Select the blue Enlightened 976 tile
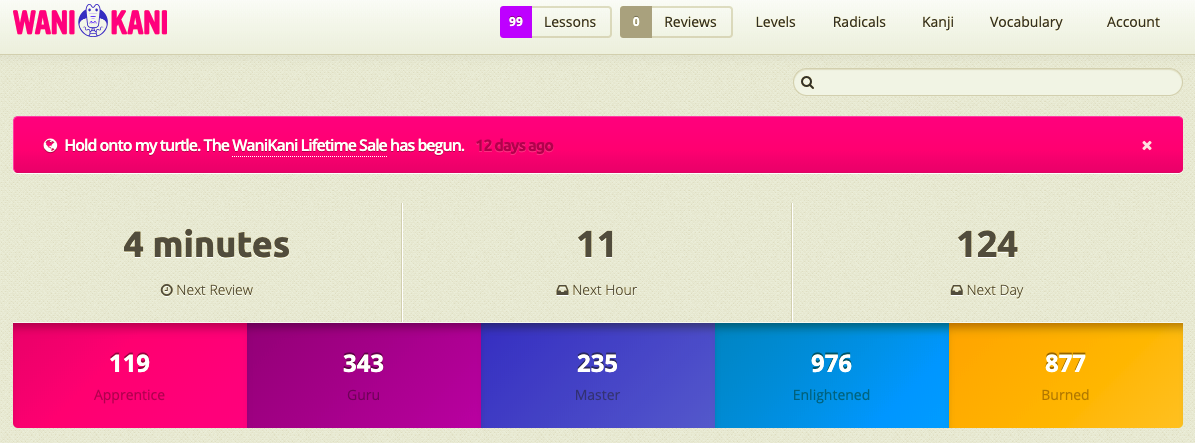The image size is (1195, 443). (x=831, y=375)
